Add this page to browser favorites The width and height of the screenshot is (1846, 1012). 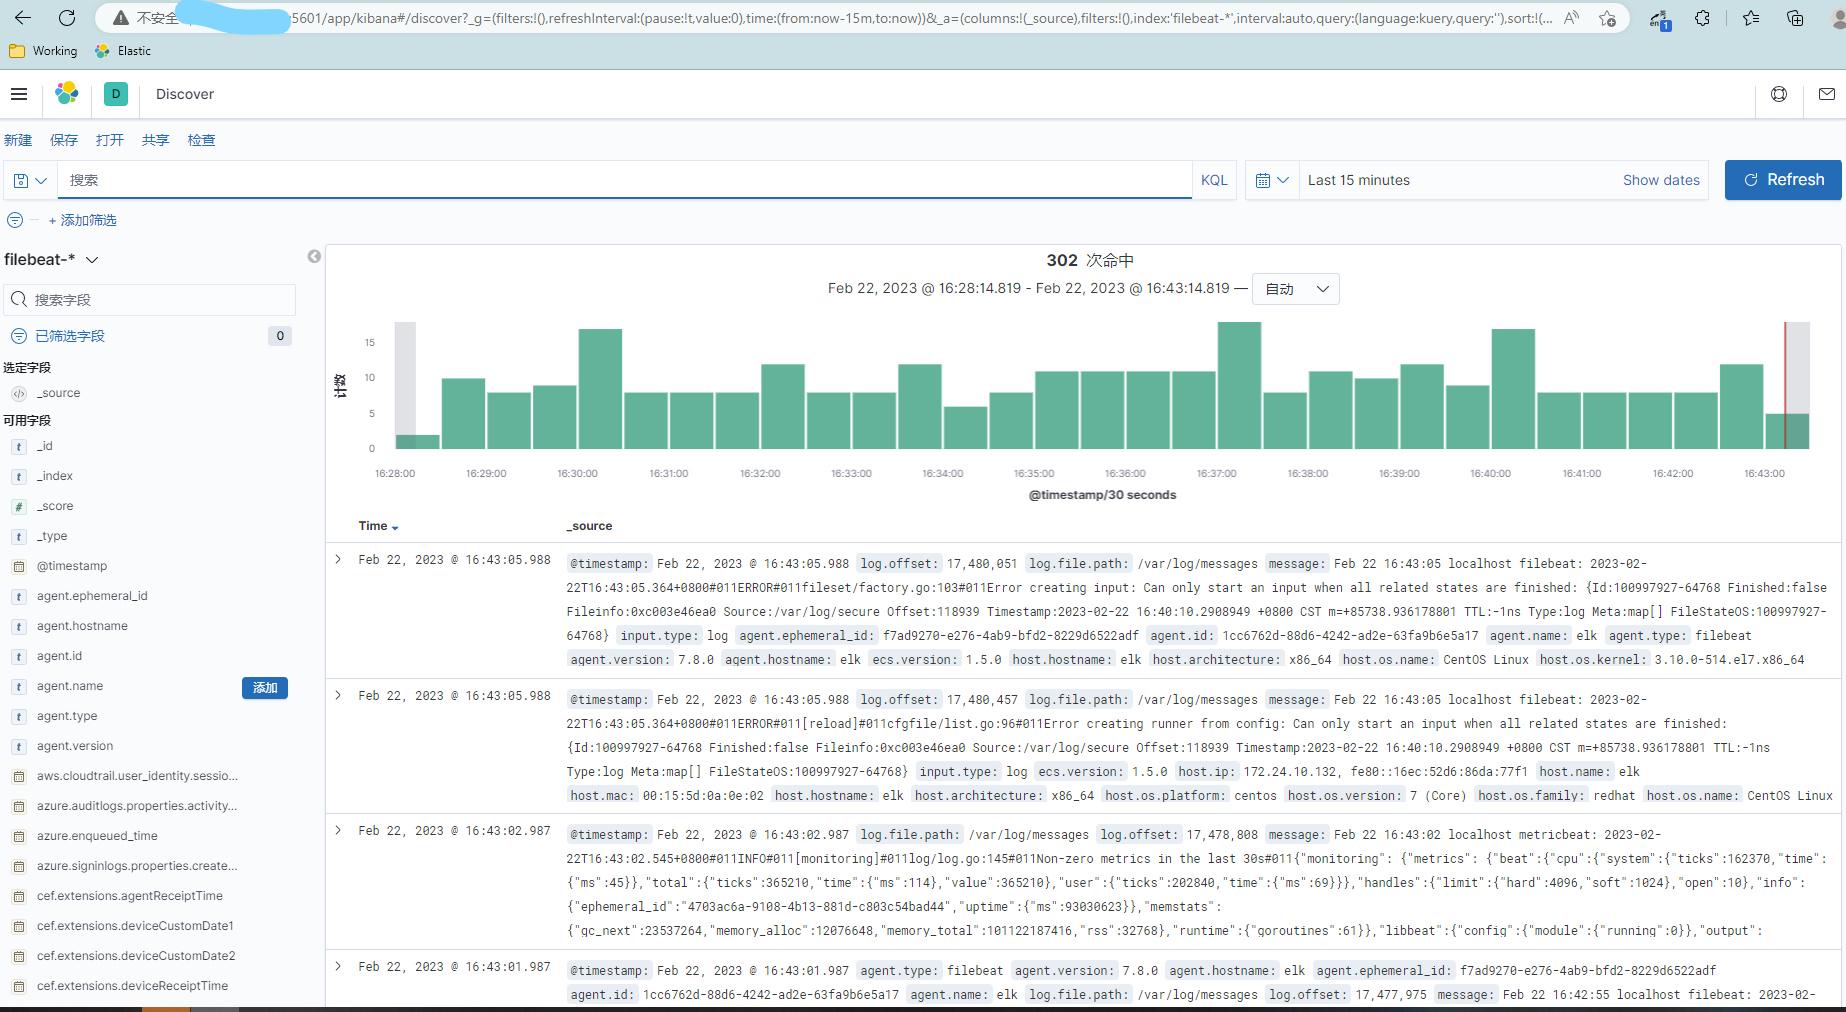click(1607, 18)
